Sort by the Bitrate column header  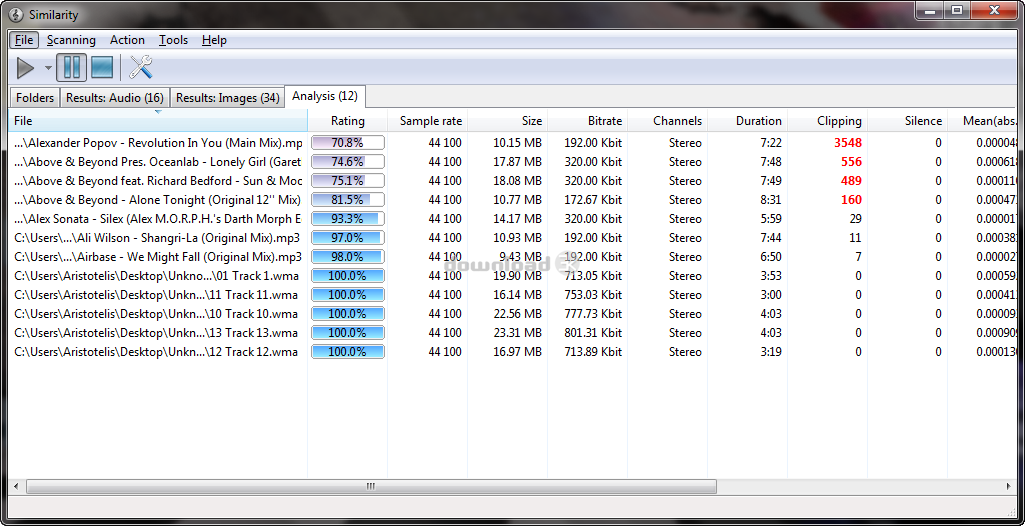click(588, 121)
